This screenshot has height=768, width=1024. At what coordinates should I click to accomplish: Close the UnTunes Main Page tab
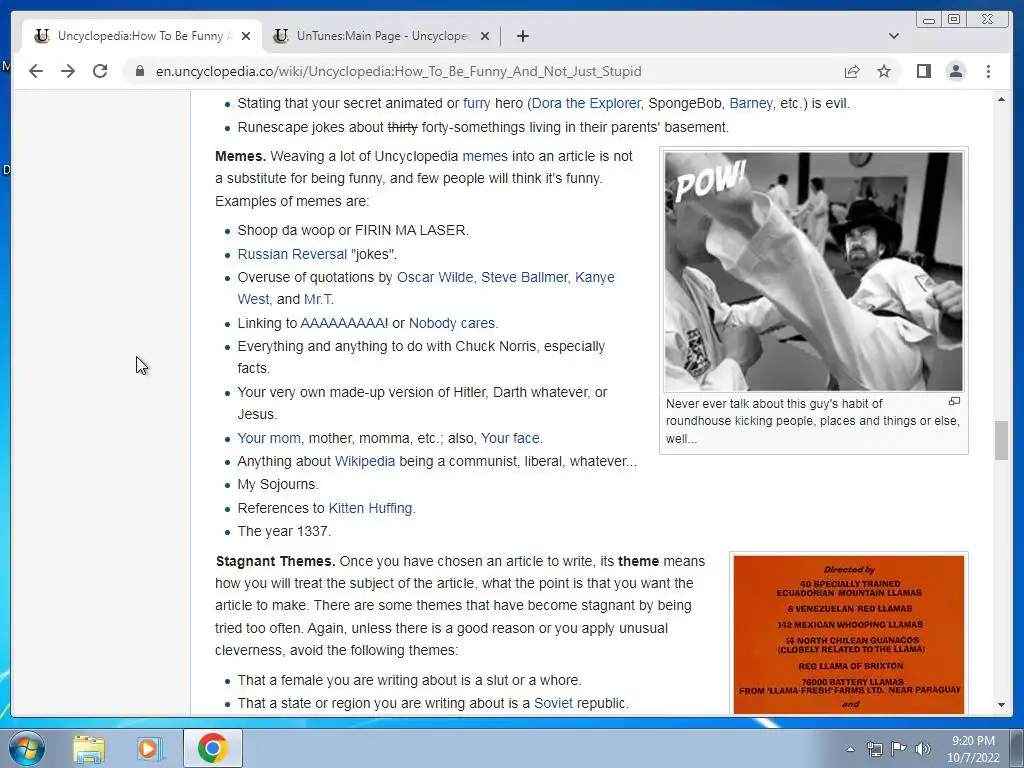485,36
